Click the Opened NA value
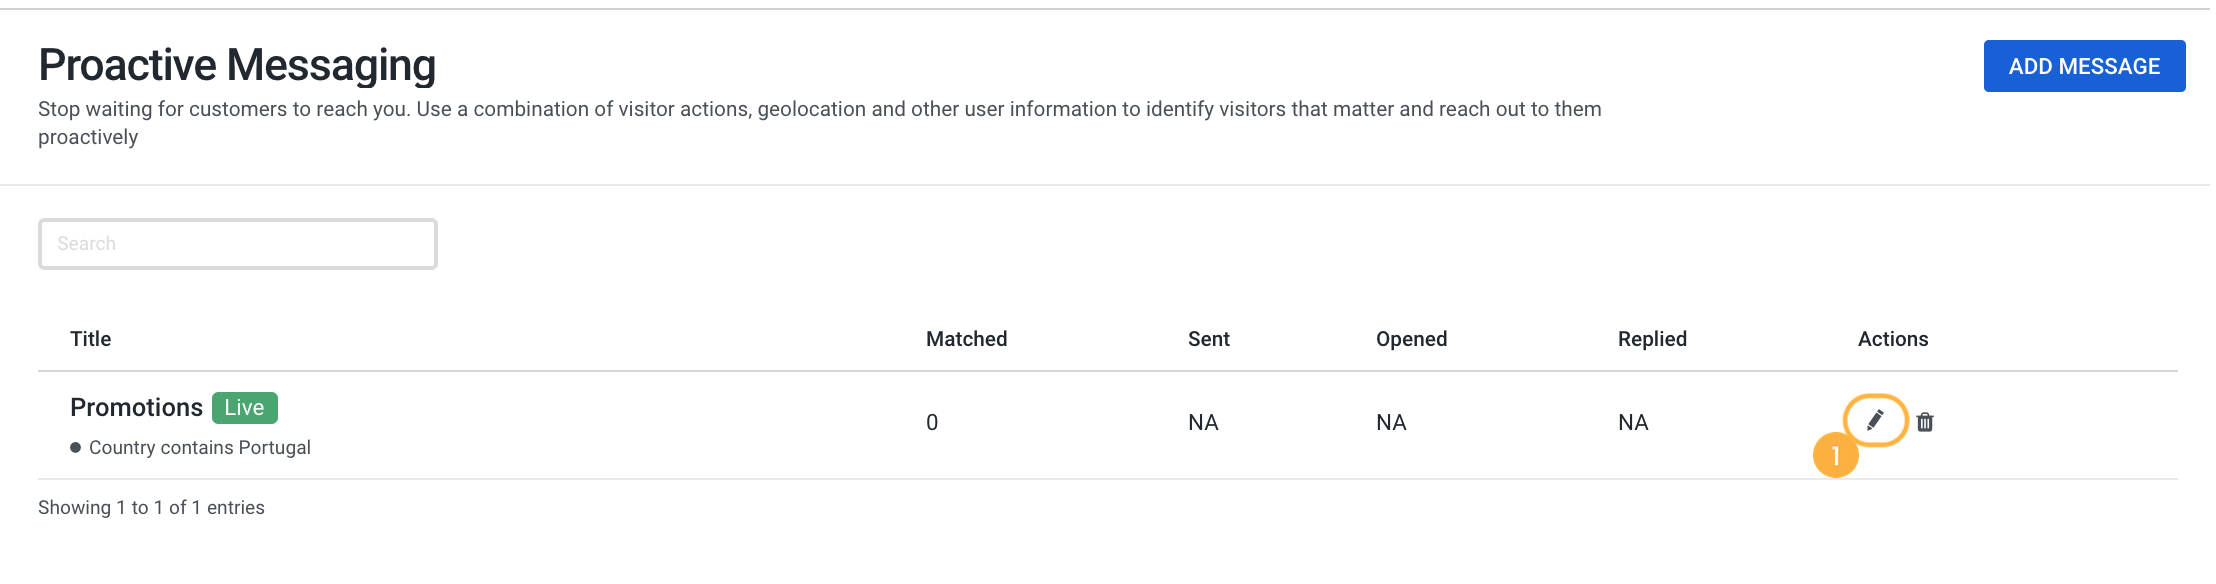This screenshot has width=2216, height=584. click(1391, 422)
